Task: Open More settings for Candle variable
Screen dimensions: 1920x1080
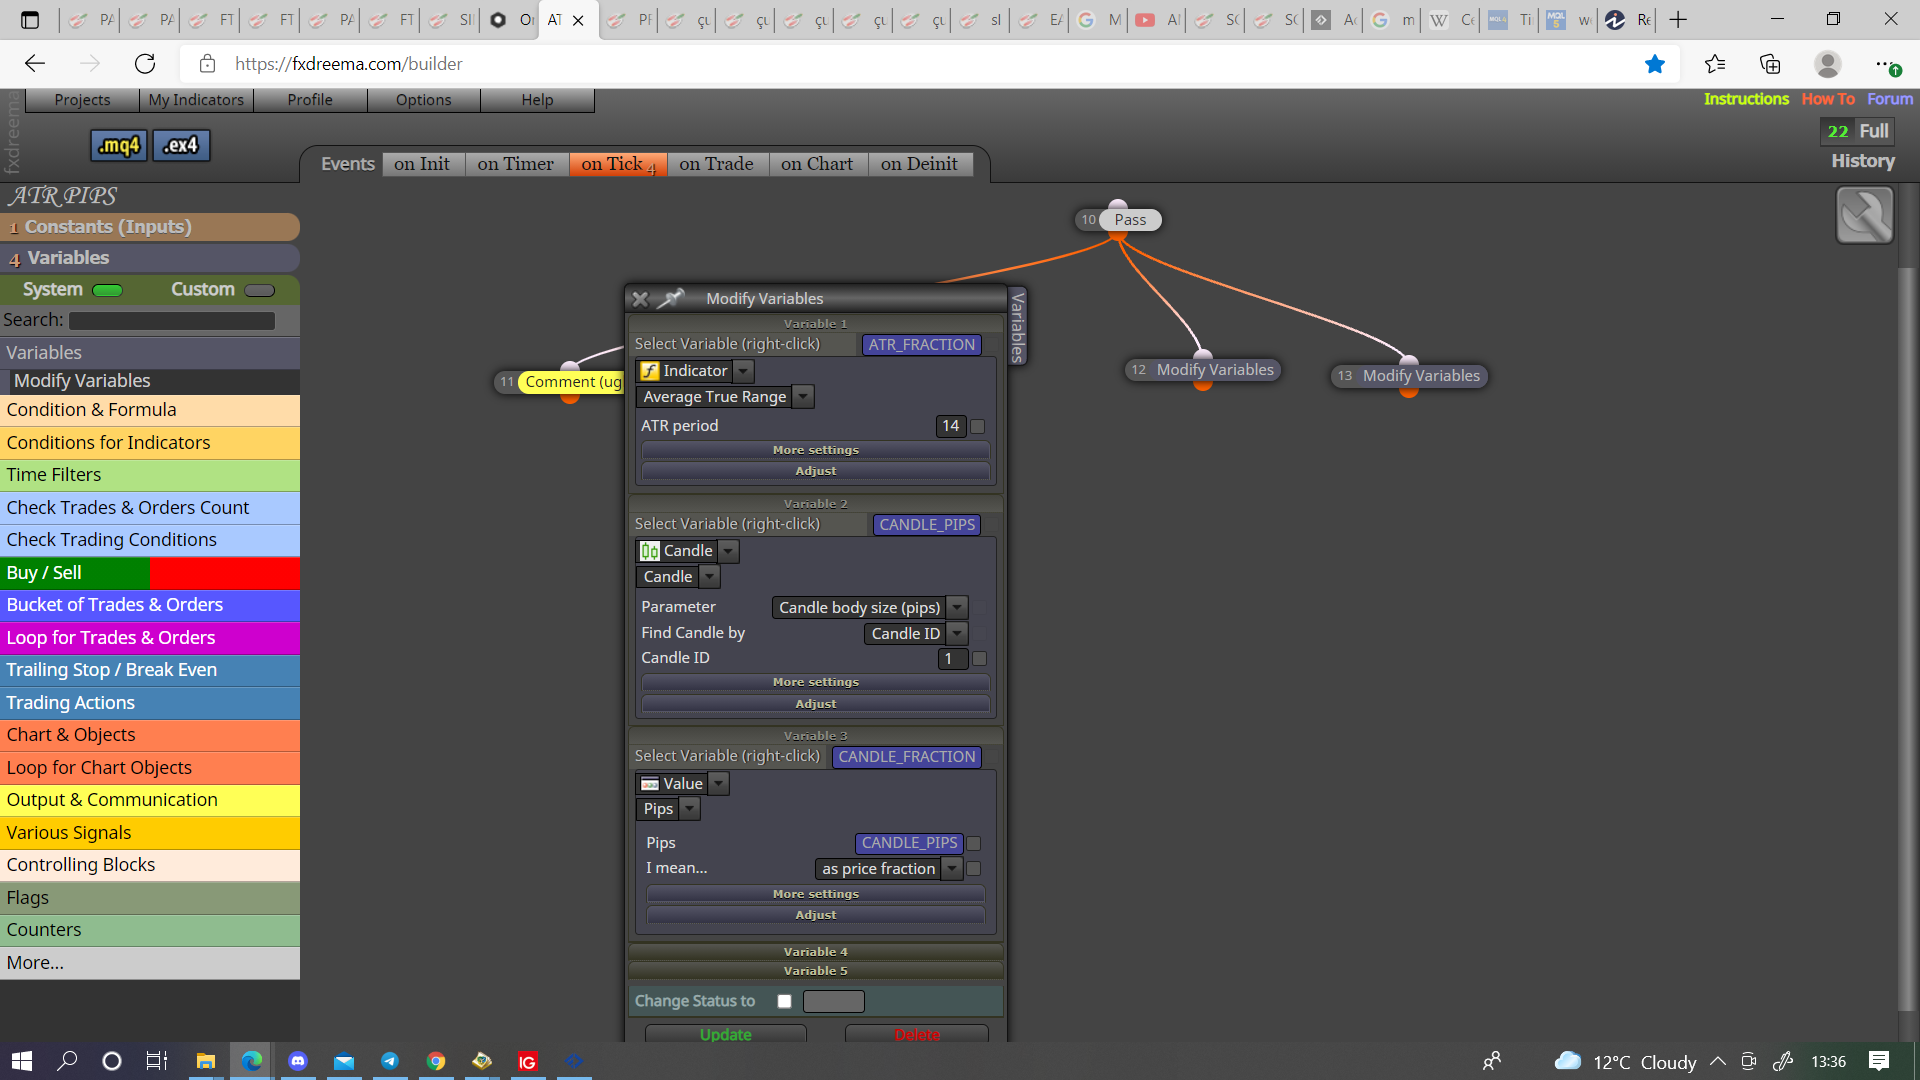Action: pyautogui.click(x=816, y=682)
